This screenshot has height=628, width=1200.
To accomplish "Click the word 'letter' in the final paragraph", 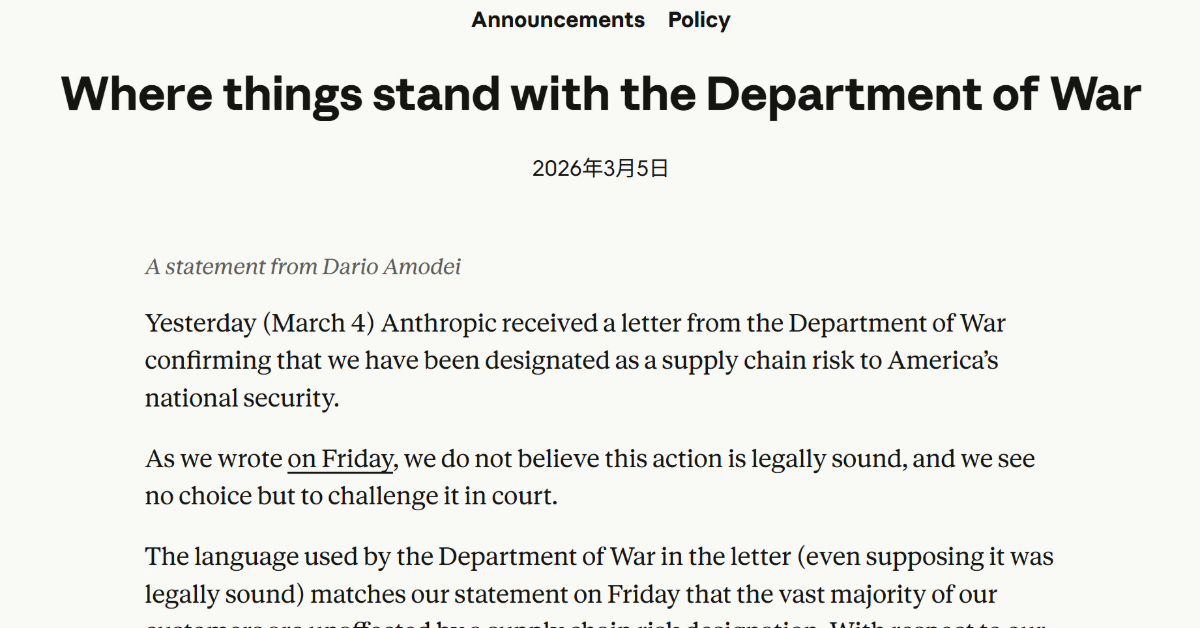I will [750, 556].
